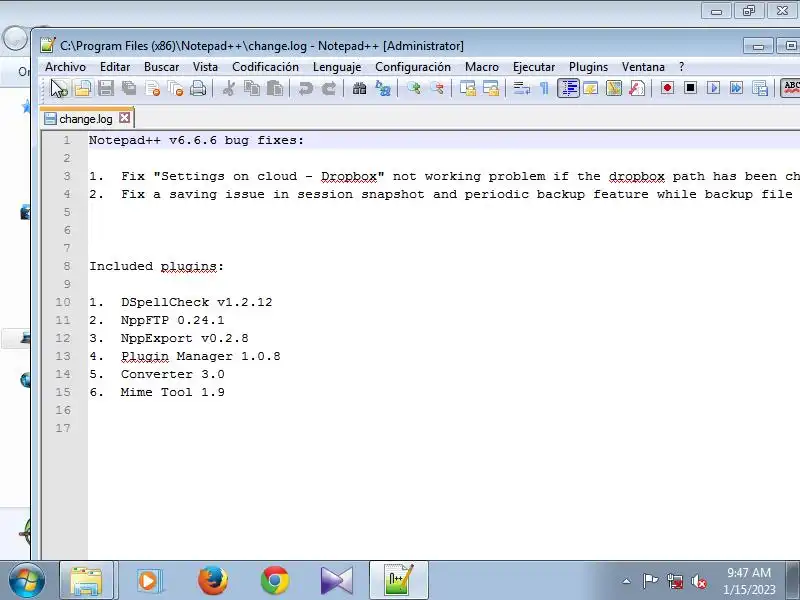
Task: Click the Copy toolbar icon
Action: pos(252,88)
